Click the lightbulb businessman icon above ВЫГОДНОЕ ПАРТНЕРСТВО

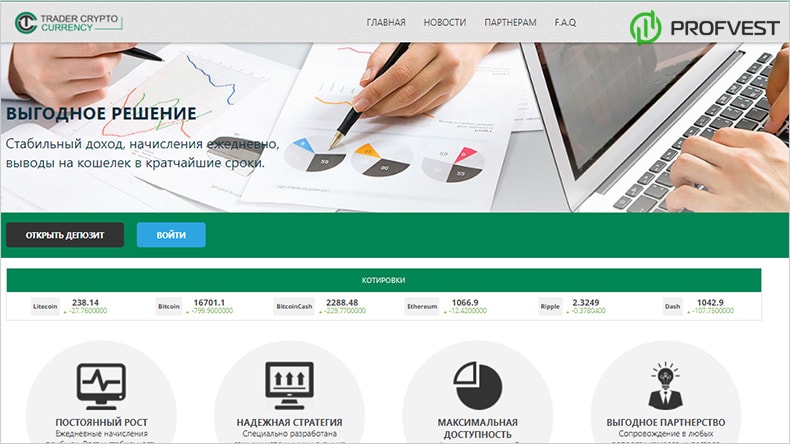click(665, 385)
